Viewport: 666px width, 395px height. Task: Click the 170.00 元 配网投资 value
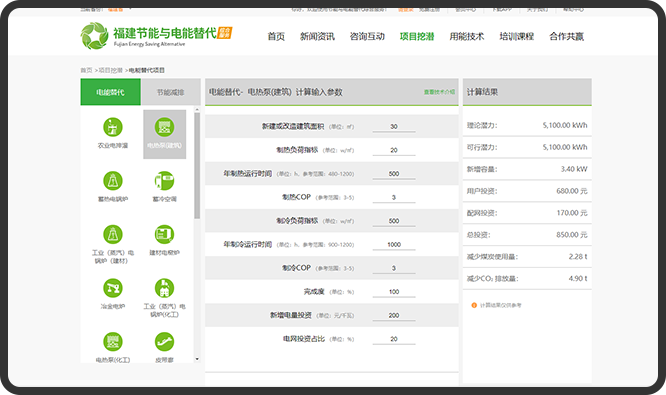tap(572, 213)
